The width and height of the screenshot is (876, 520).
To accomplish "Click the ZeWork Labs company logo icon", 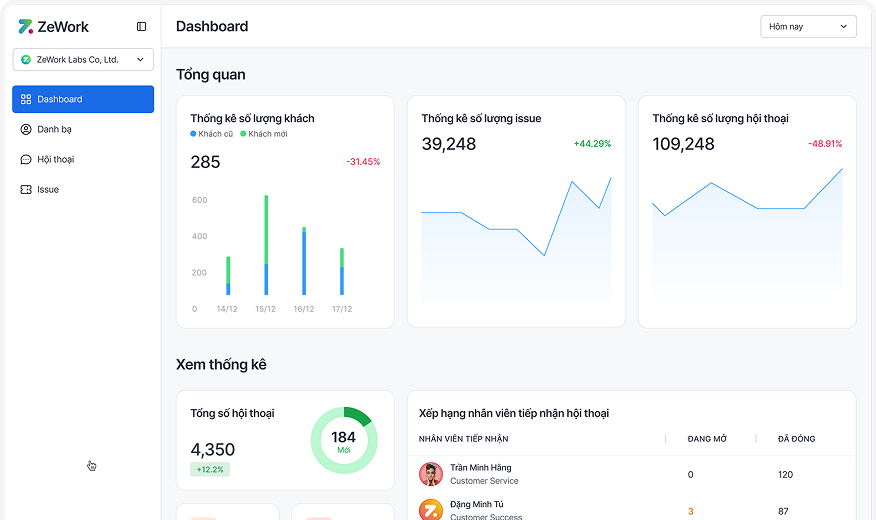I will click(x=26, y=60).
